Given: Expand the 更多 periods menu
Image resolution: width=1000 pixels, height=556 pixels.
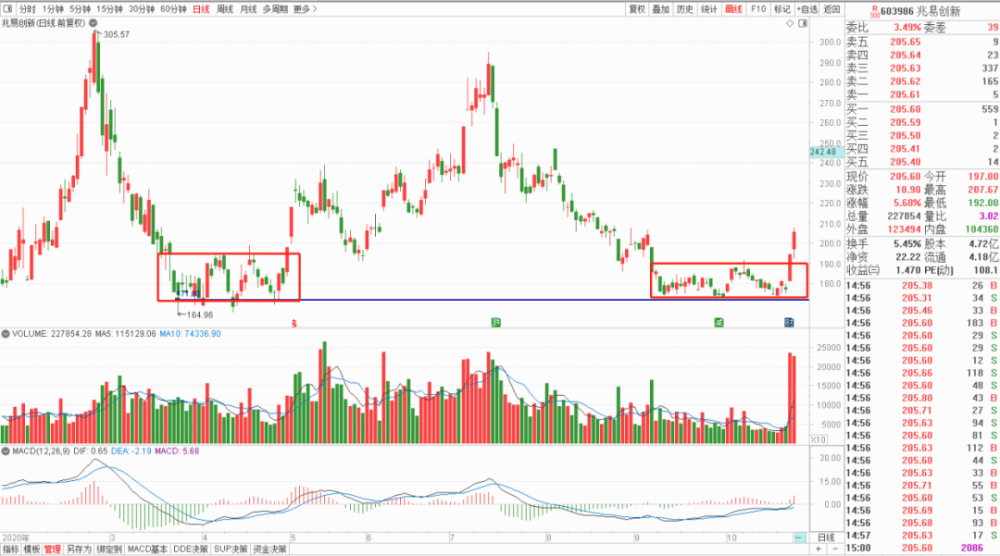Looking at the screenshot, I should coord(305,9).
